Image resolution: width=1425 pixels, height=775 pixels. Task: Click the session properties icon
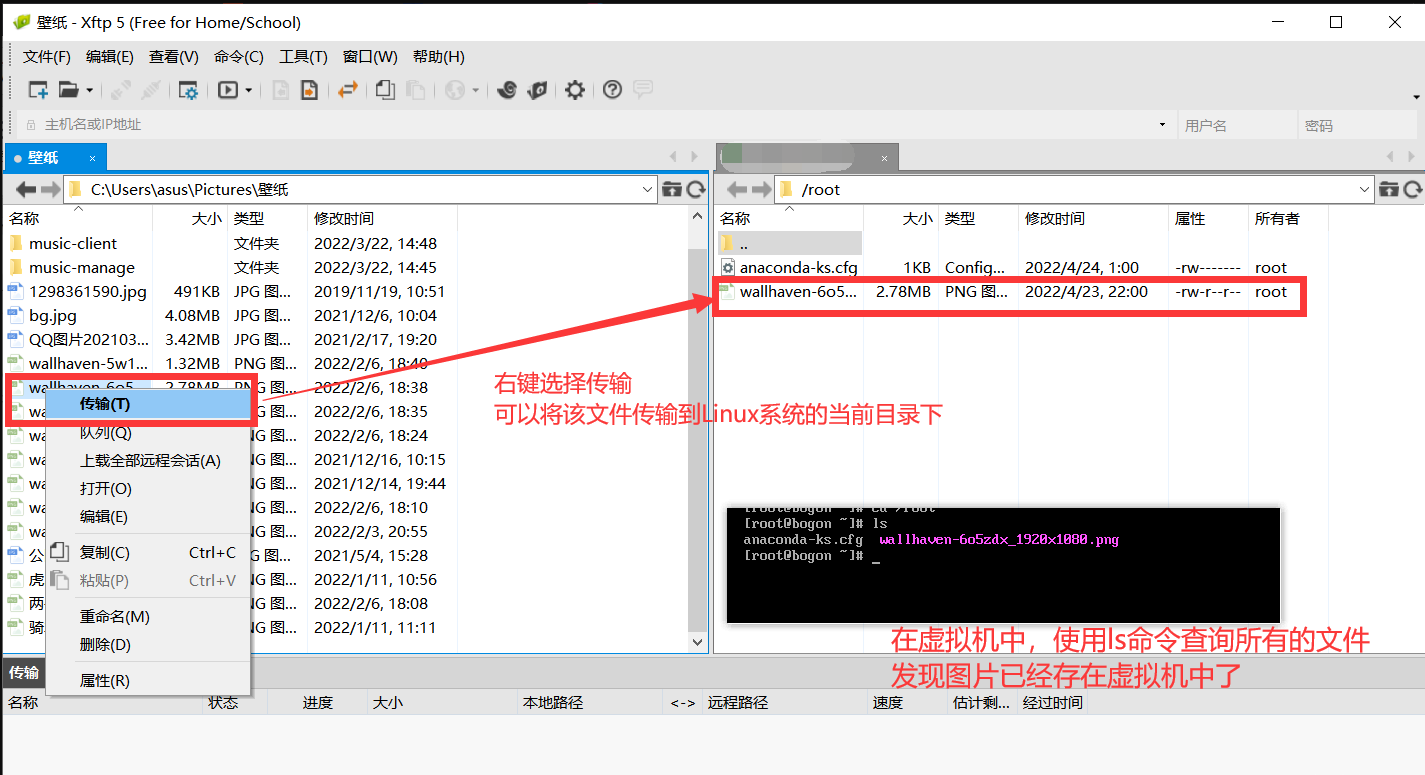point(188,90)
